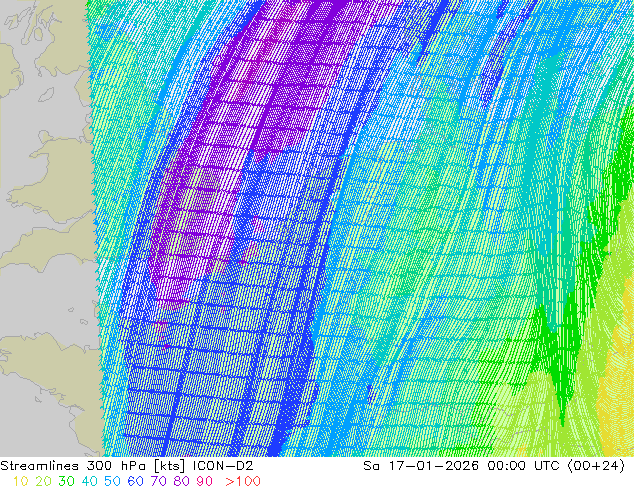634x490 pixels.
Task: Click the violet legend value 70
Action: 158,481
